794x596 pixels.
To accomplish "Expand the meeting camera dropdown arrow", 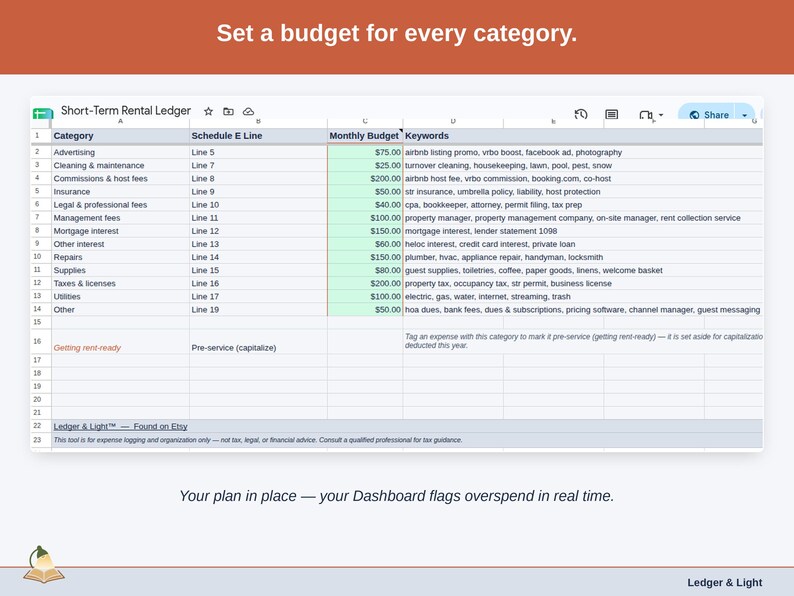I will click(661, 115).
